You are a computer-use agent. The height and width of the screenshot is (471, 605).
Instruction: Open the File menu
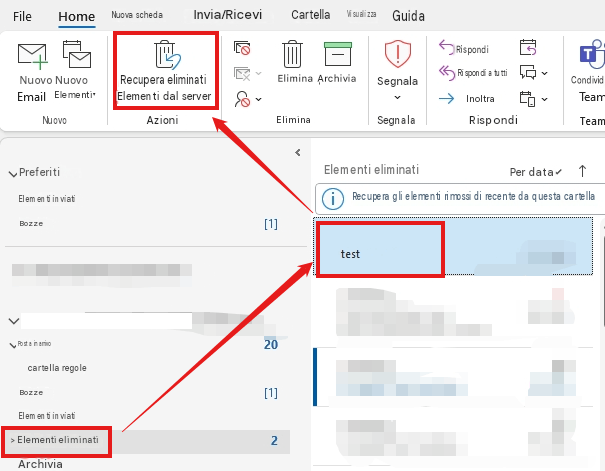[22, 17]
